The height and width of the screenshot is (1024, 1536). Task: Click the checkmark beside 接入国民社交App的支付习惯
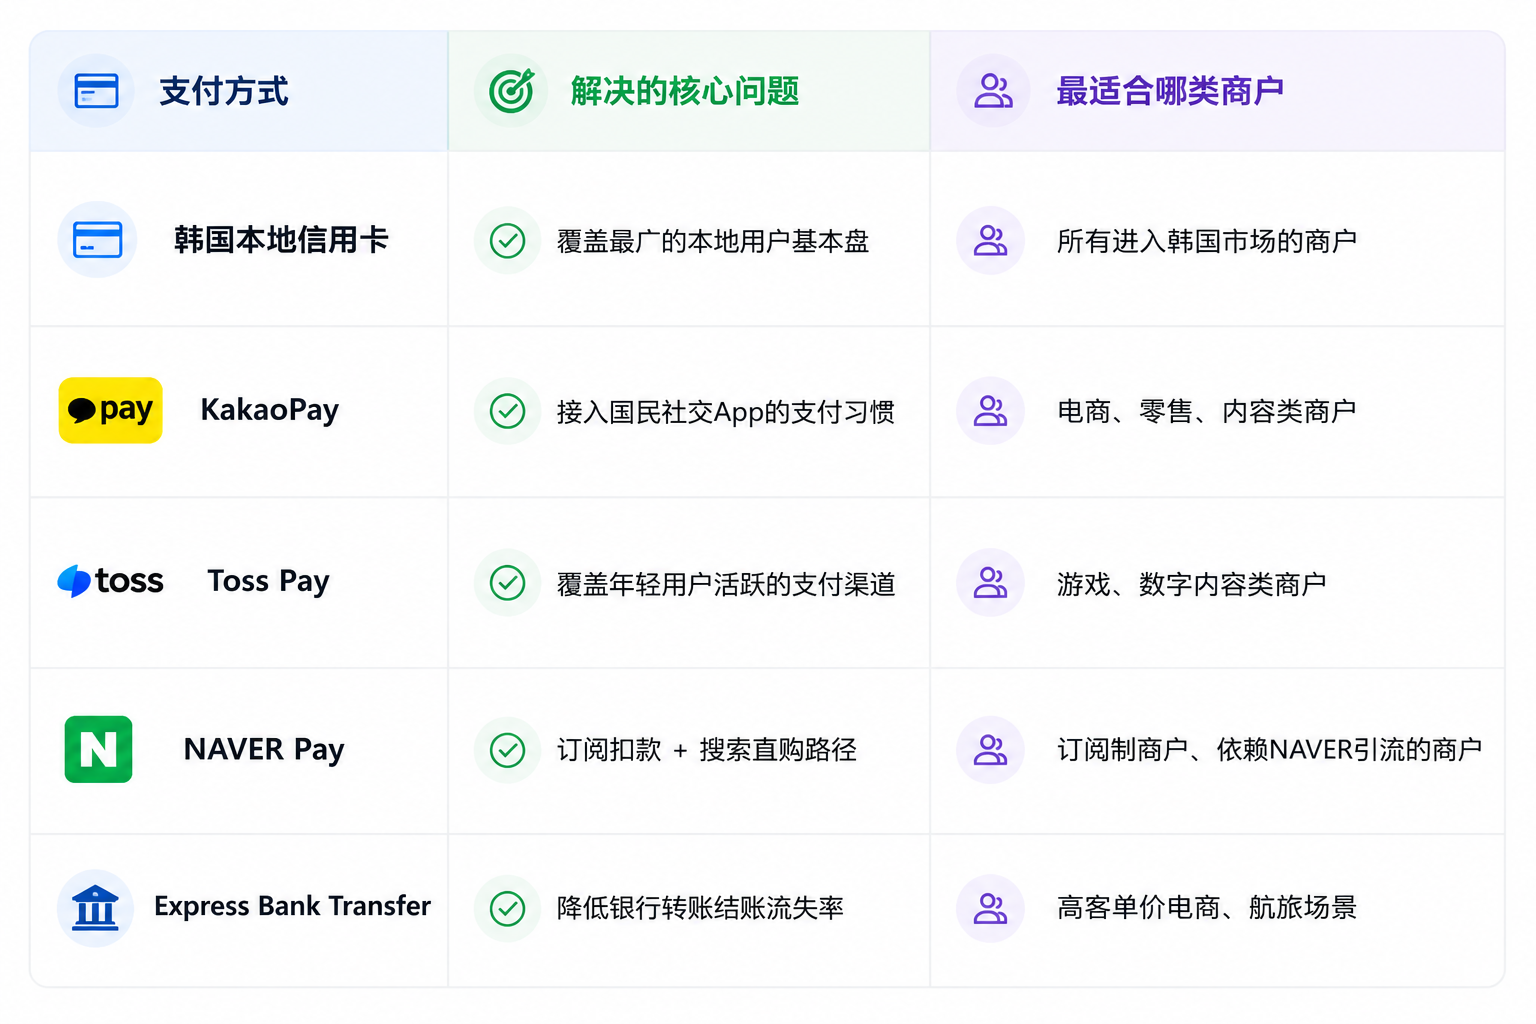point(508,411)
